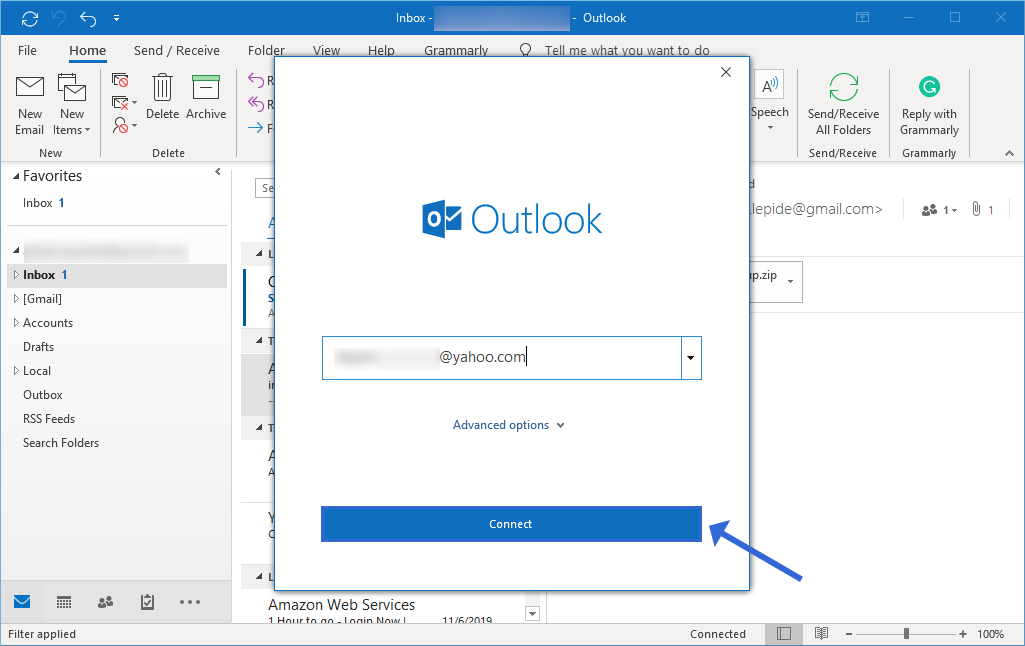Click the Reply arrow icon
1025x646 pixels.
click(x=256, y=80)
